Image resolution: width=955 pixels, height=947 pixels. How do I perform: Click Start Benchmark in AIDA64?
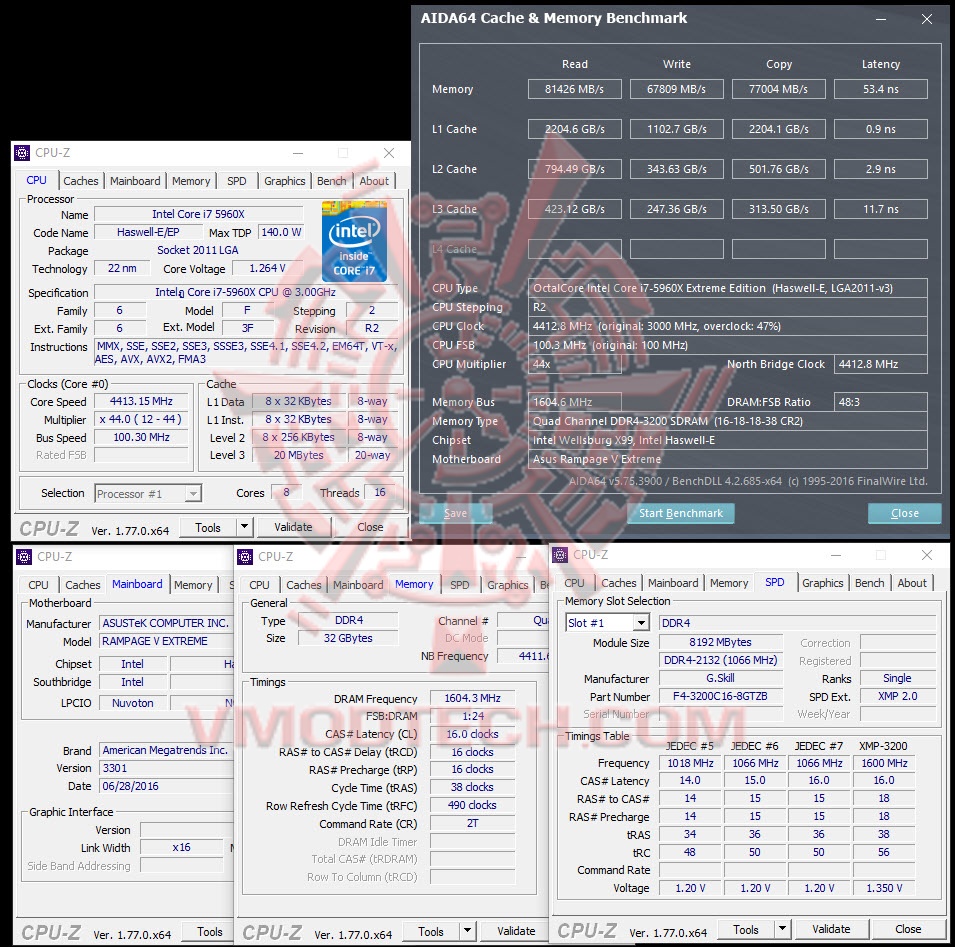(x=680, y=513)
